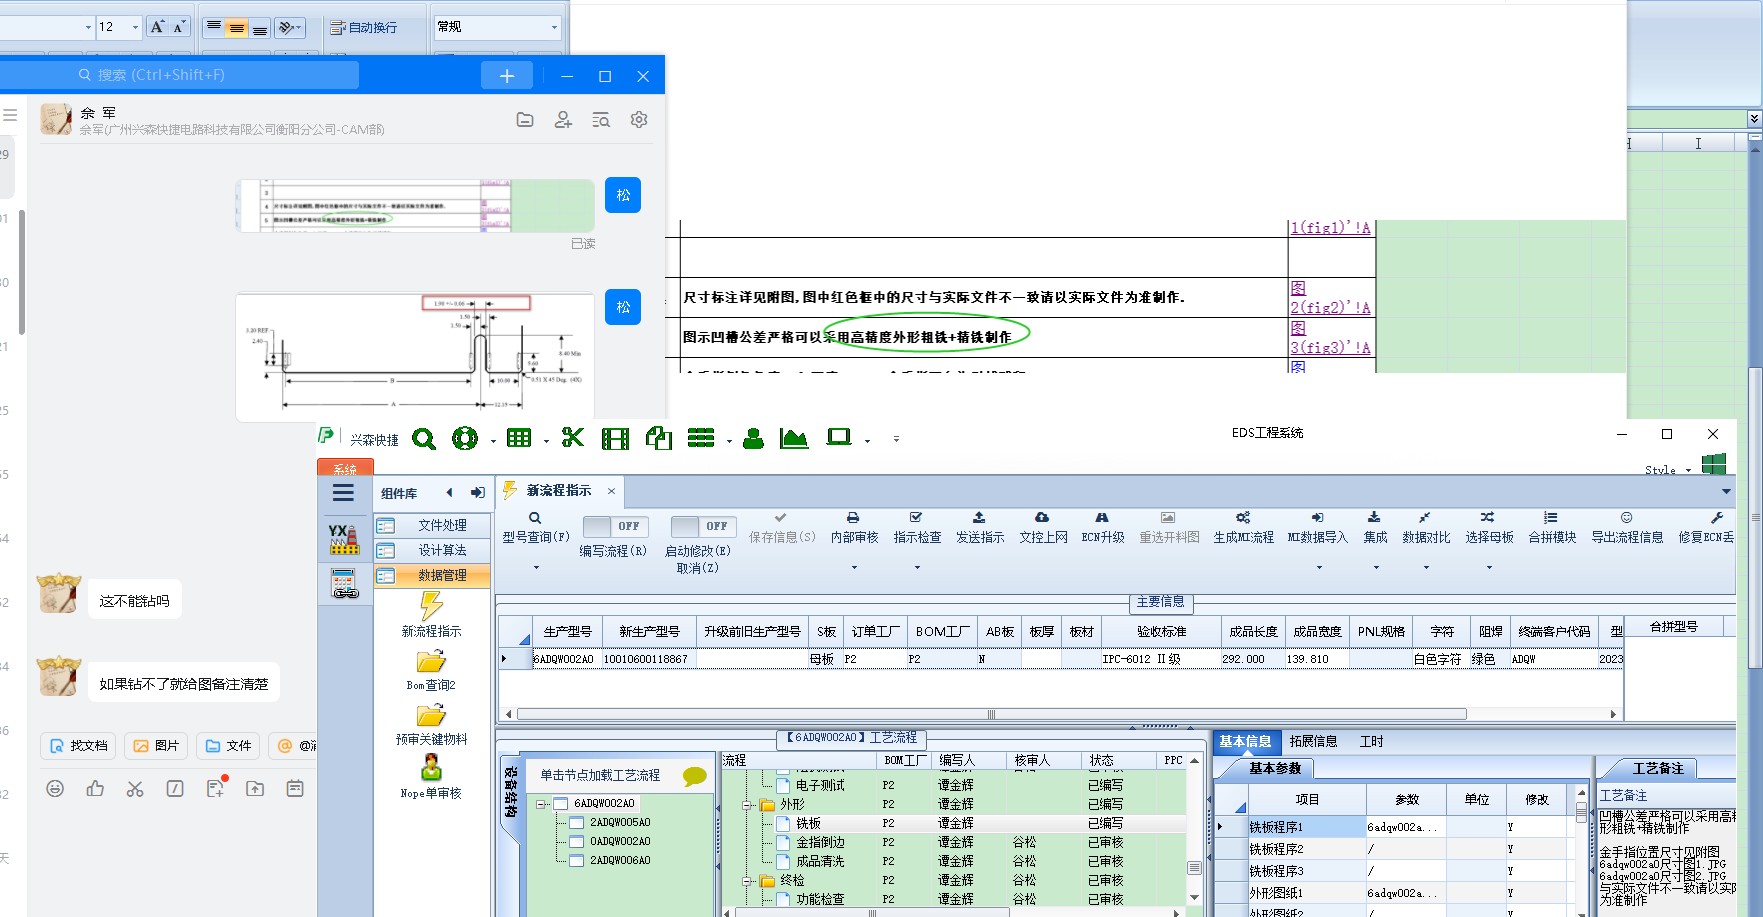Click the emoji icon in chat toolbar
Image resolution: width=1763 pixels, height=917 pixels.
[x=55, y=789]
